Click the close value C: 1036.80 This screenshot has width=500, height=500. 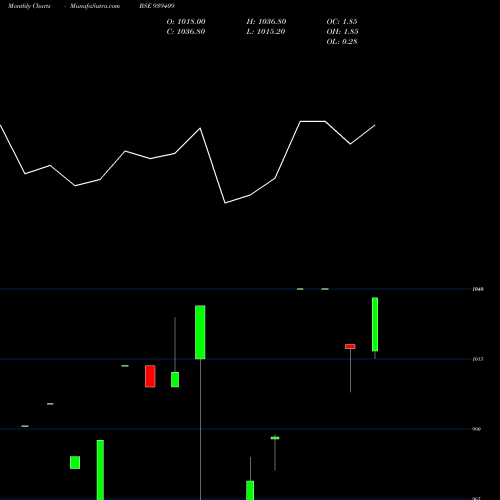click(x=186, y=32)
